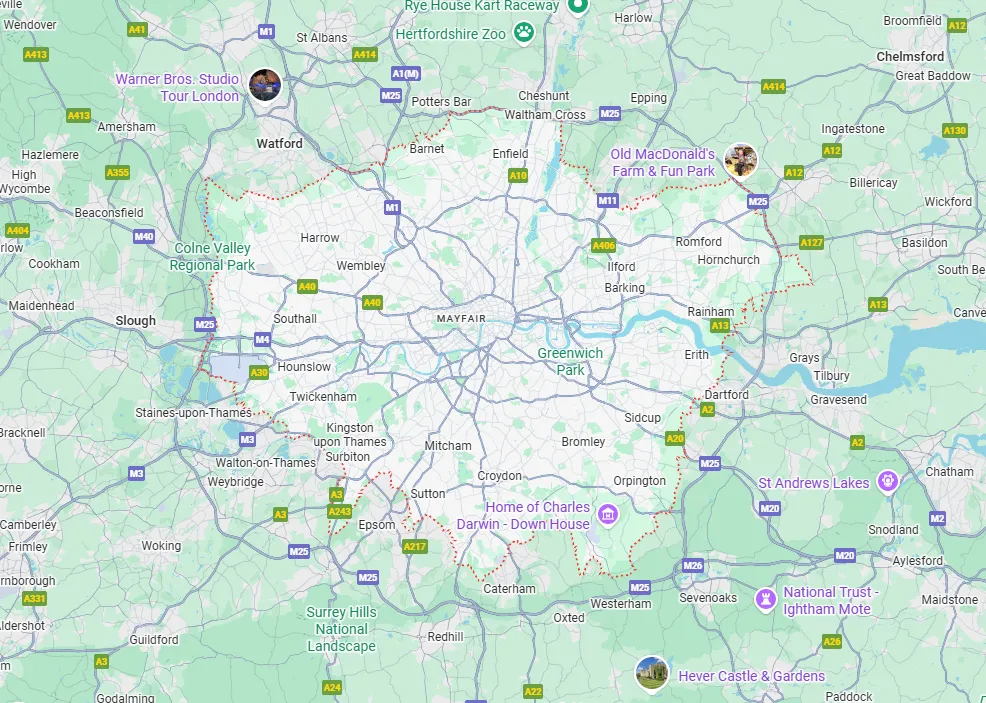Click the Croydon place label
The height and width of the screenshot is (703, 986).
pyautogui.click(x=499, y=475)
